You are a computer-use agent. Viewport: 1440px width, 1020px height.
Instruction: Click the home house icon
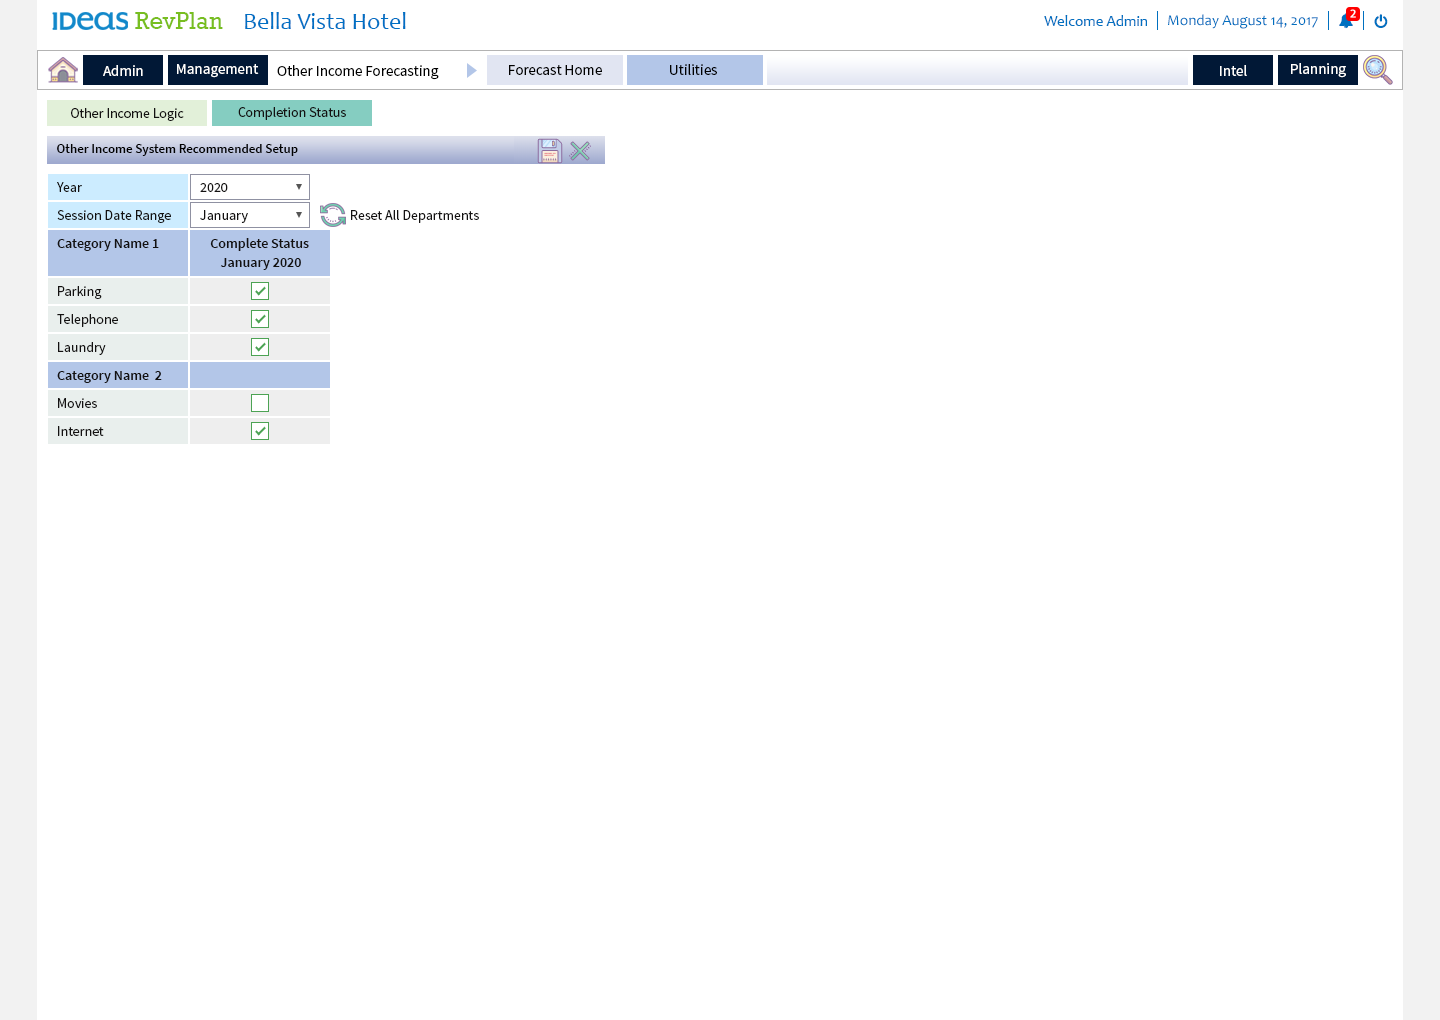click(63, 70)
